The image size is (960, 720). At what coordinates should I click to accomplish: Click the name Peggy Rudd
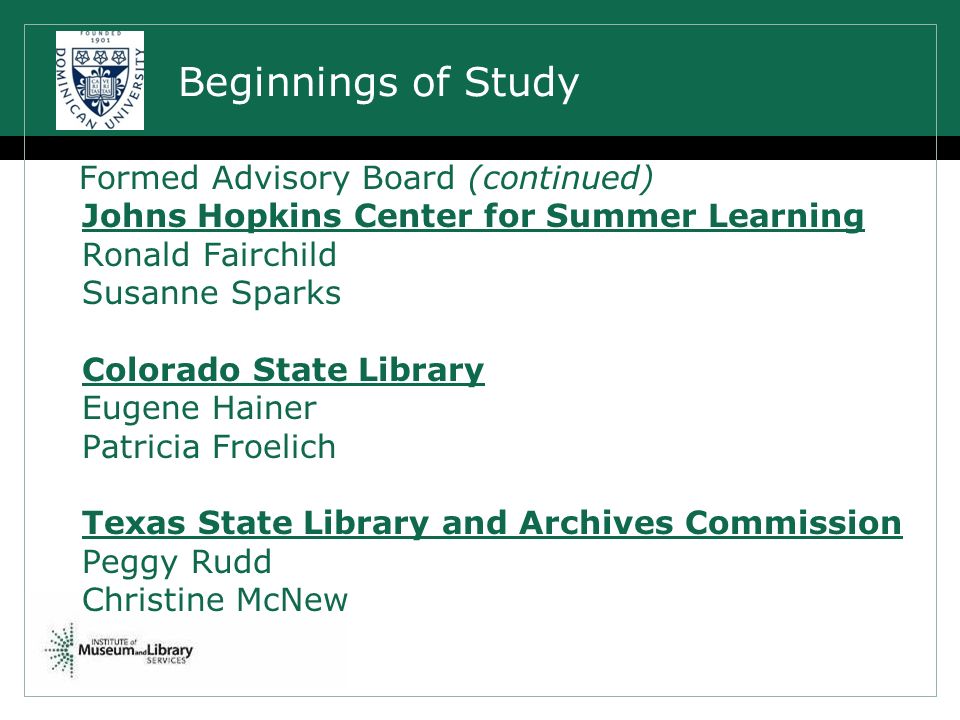176,563
